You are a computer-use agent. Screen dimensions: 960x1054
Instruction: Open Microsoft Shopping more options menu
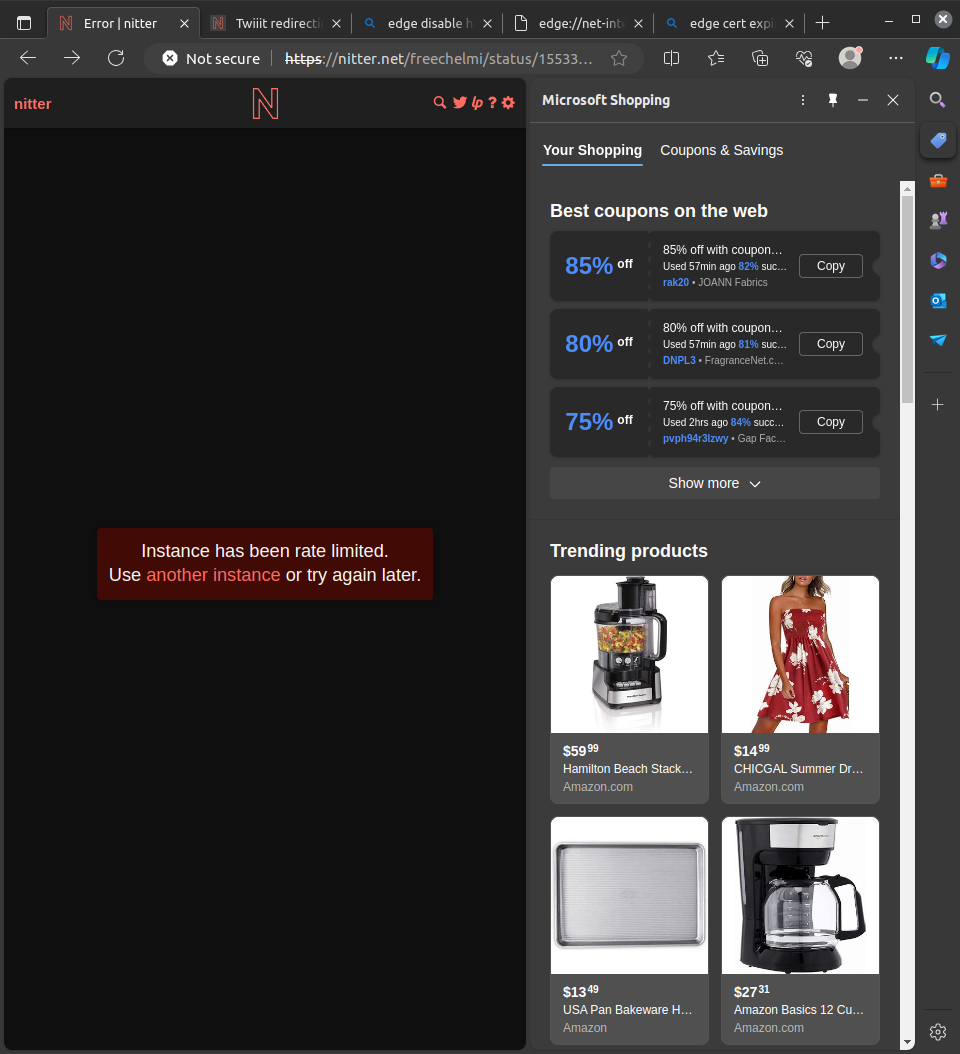click(x=803, y=100)
